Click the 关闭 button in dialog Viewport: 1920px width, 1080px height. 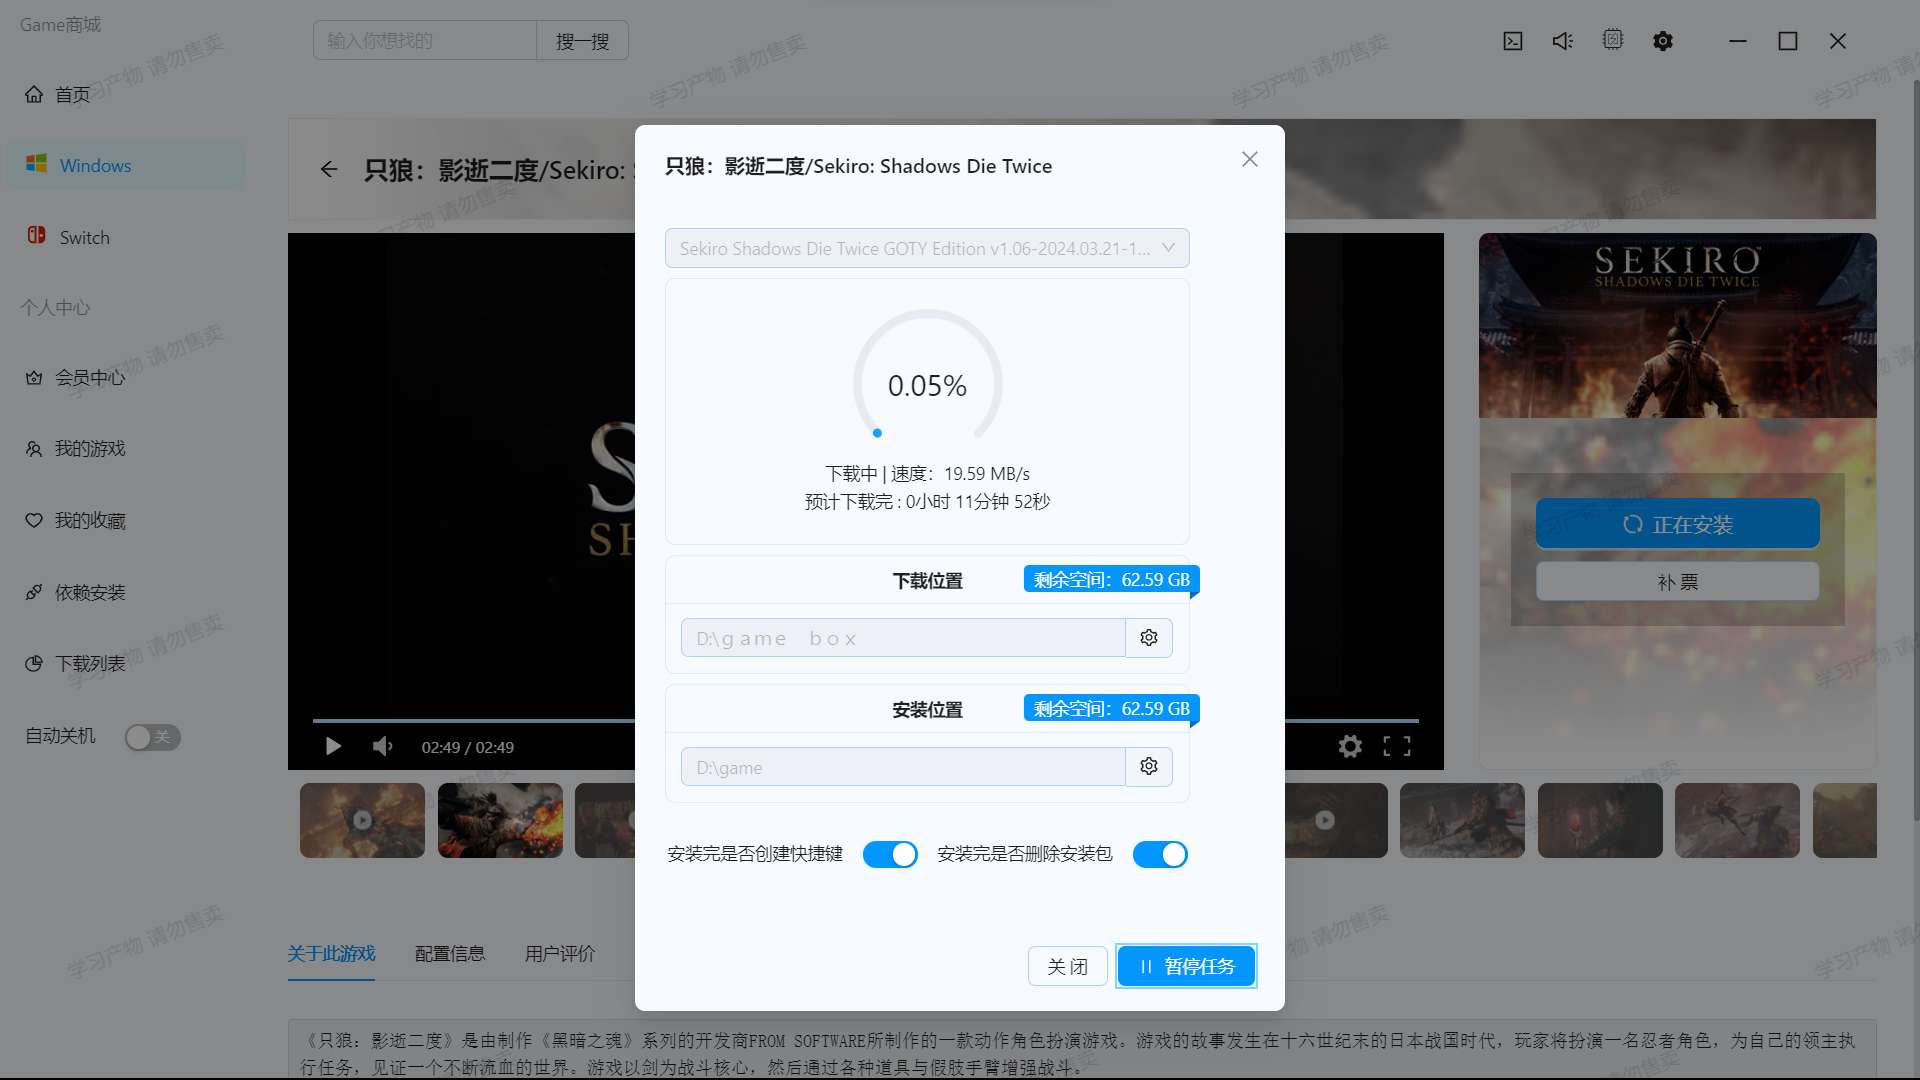(1067, 966)
